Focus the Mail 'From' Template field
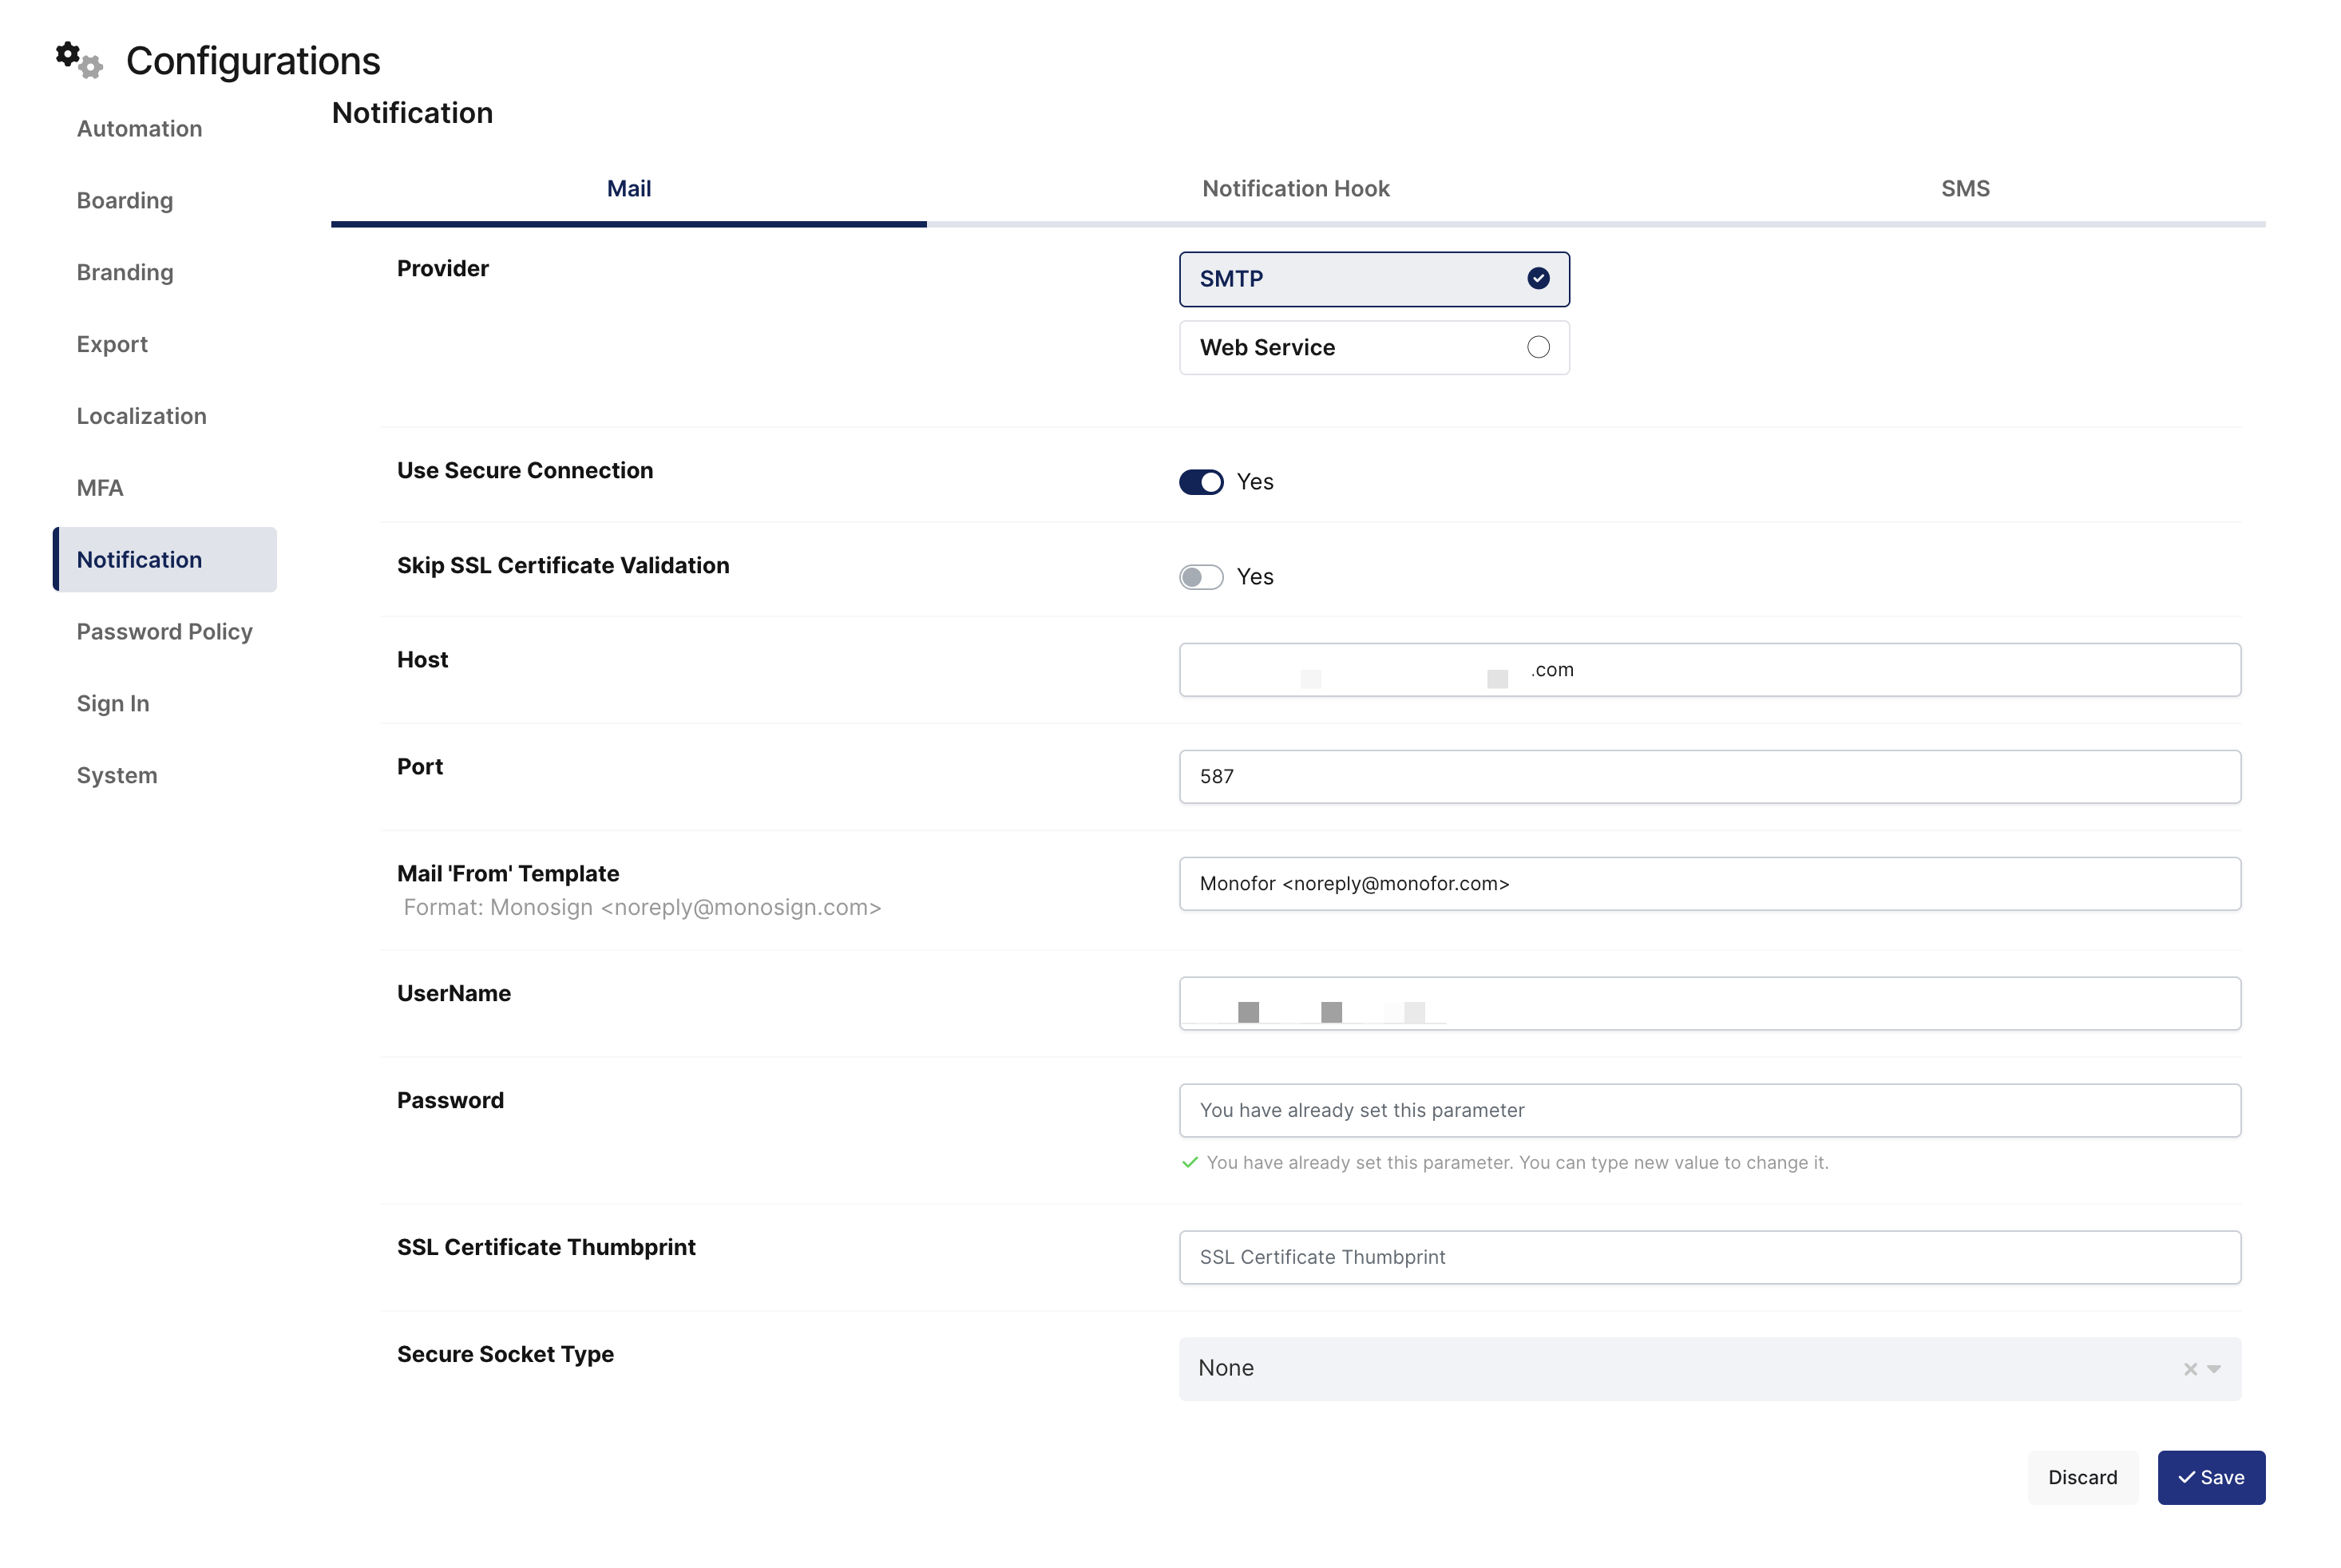 pos(1710,883)
